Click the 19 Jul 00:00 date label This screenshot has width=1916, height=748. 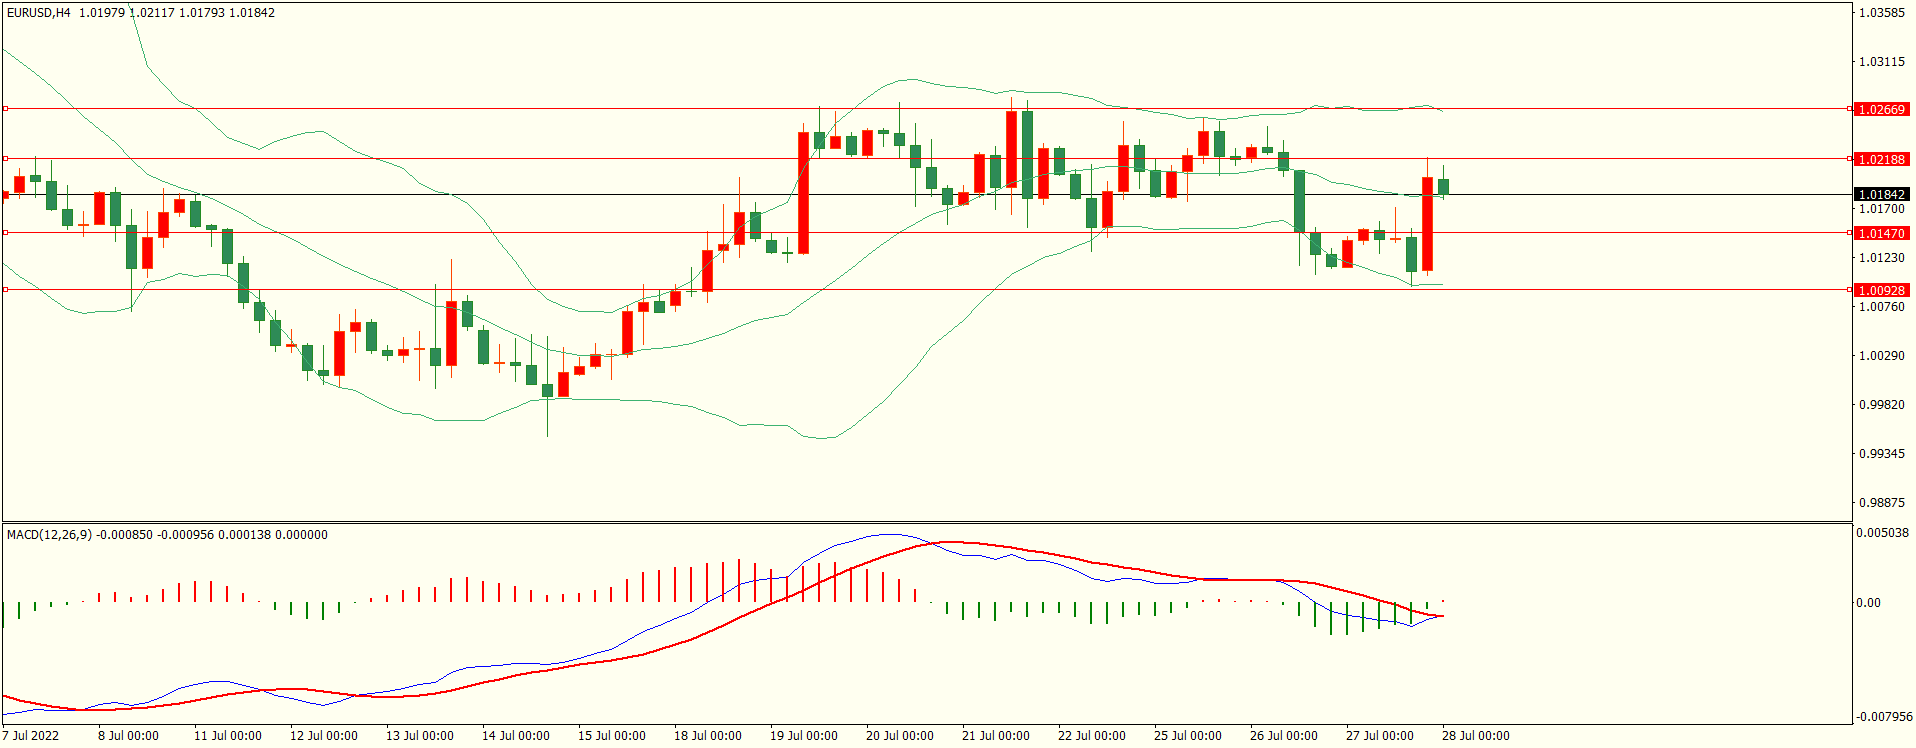tap(803, 736)
